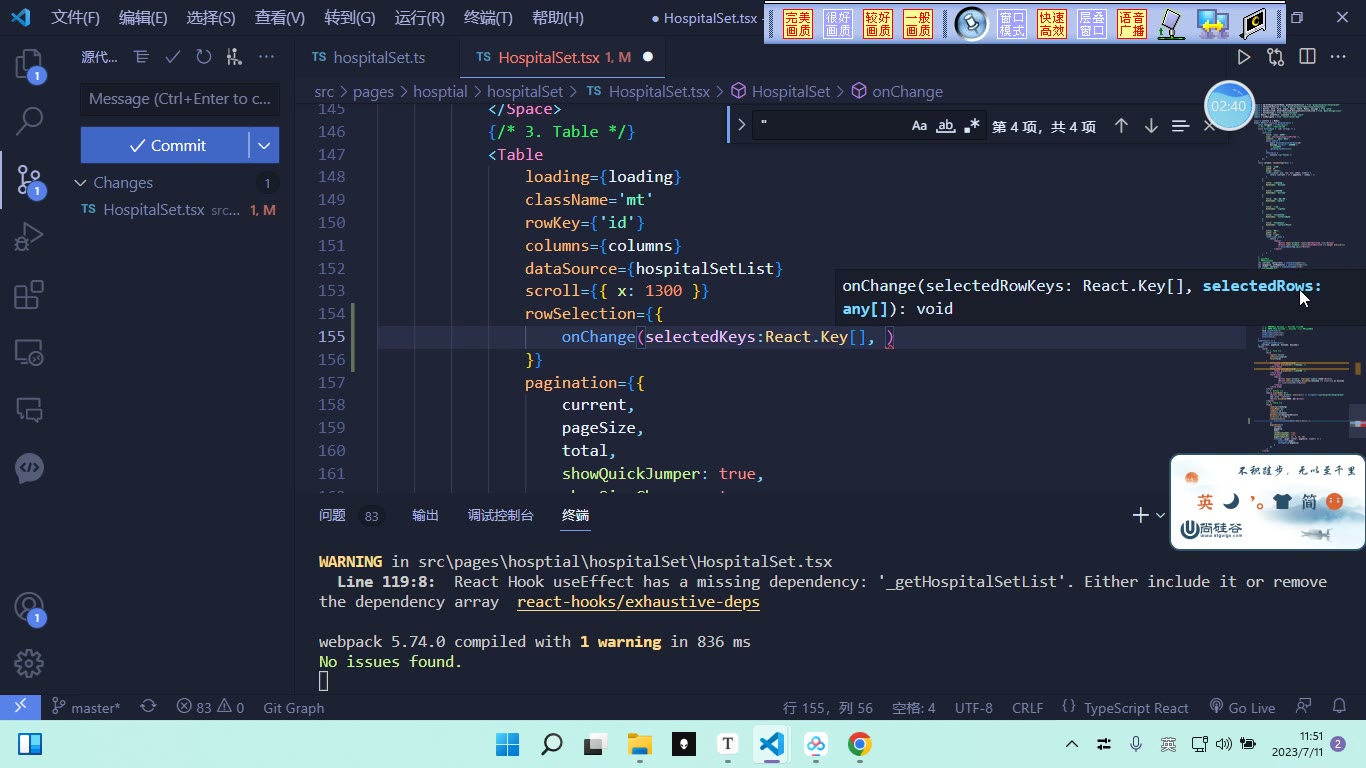Open the 终端(T) menu
The width and height of the screenshot is (1366, 768).
[489, 17]
